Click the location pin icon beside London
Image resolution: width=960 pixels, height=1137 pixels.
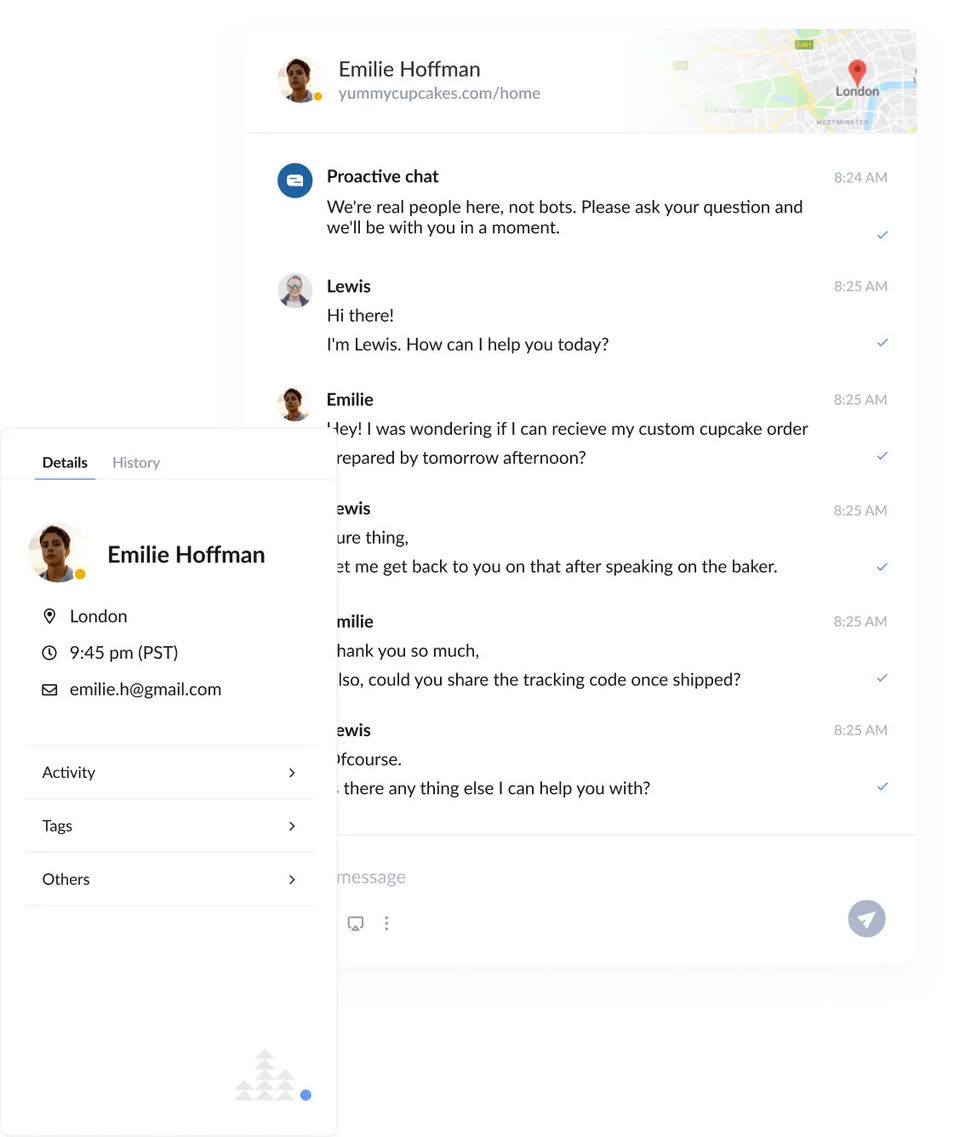pyautogui.click(x=49, y=616)
